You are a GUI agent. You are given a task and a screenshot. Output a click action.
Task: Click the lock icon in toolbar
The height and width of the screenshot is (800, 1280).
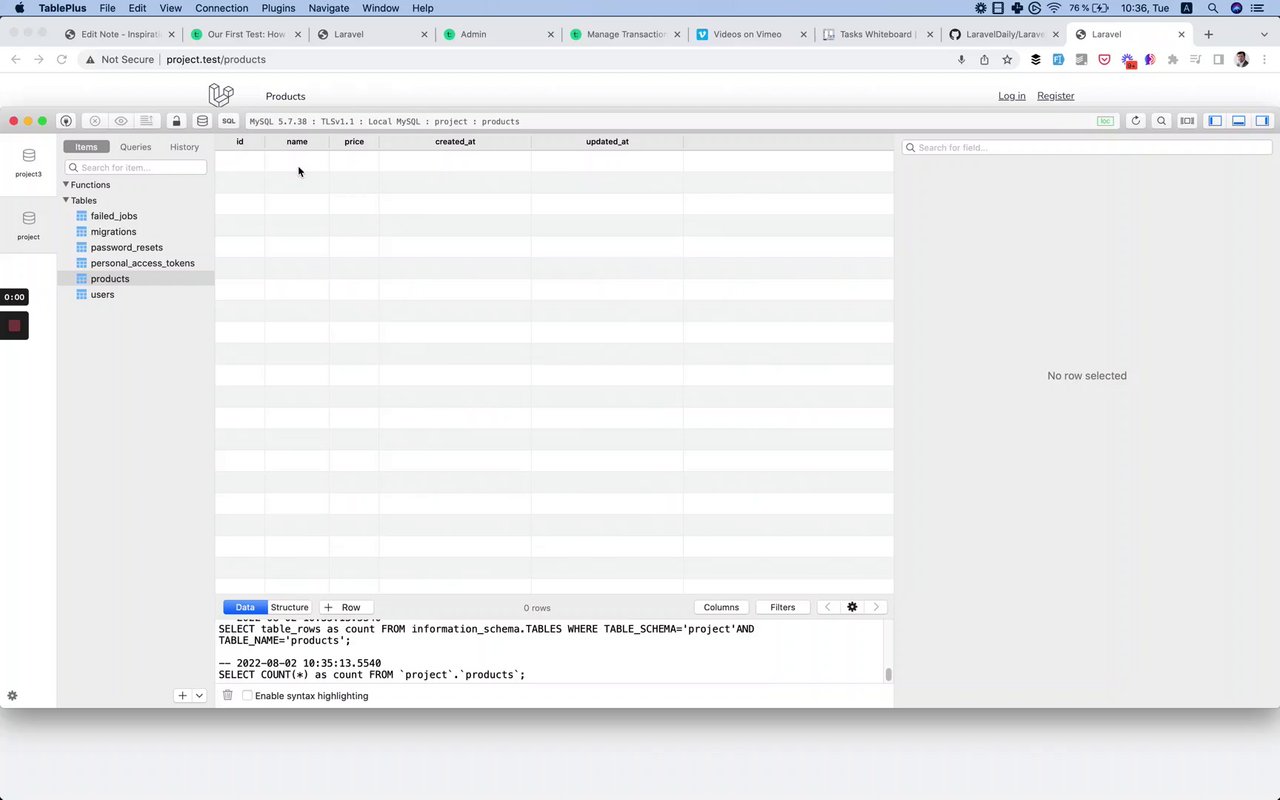click(x=177, y=121)
